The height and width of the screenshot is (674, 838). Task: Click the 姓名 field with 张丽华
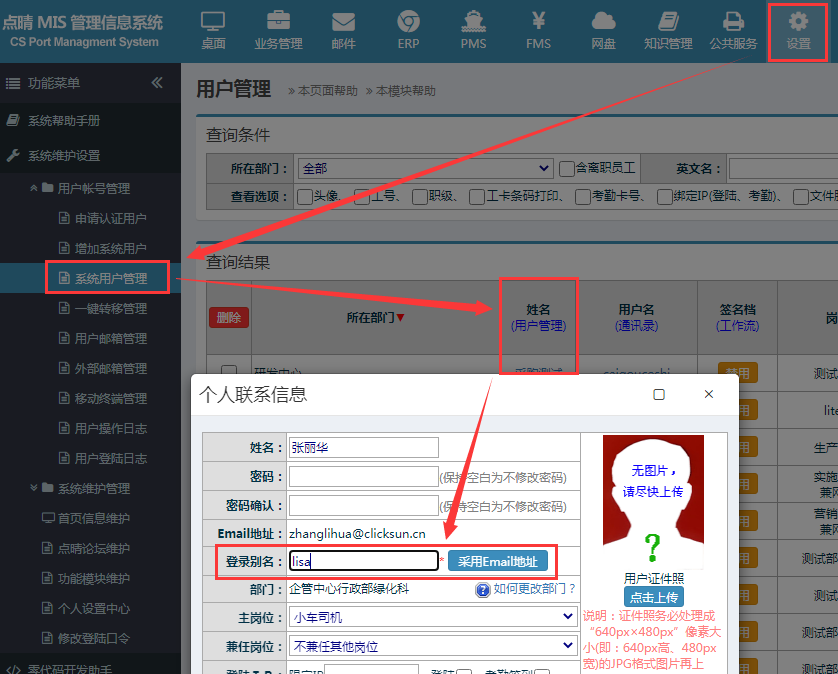363,447
